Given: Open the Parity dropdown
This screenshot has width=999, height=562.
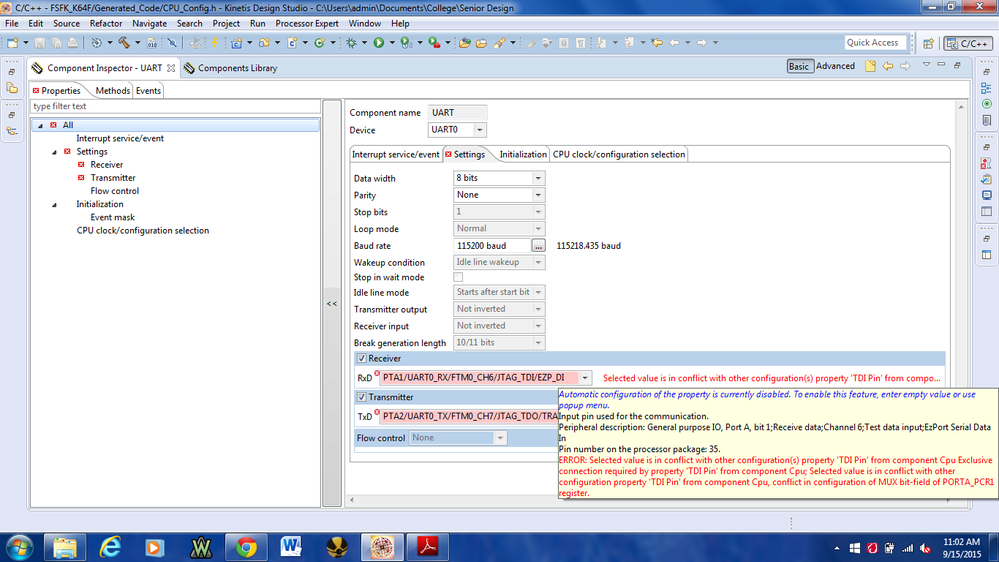Looking at the screenshot, I should [x=538, y=195].
